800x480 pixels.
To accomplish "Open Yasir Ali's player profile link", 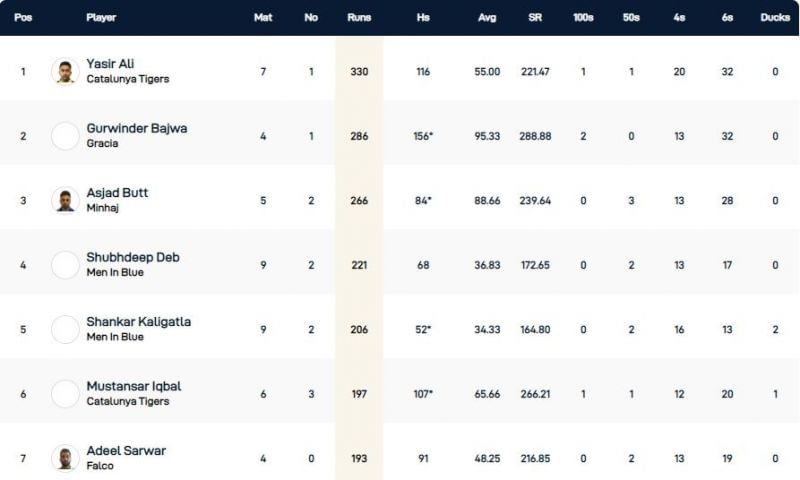I will (x=112, y=64).
